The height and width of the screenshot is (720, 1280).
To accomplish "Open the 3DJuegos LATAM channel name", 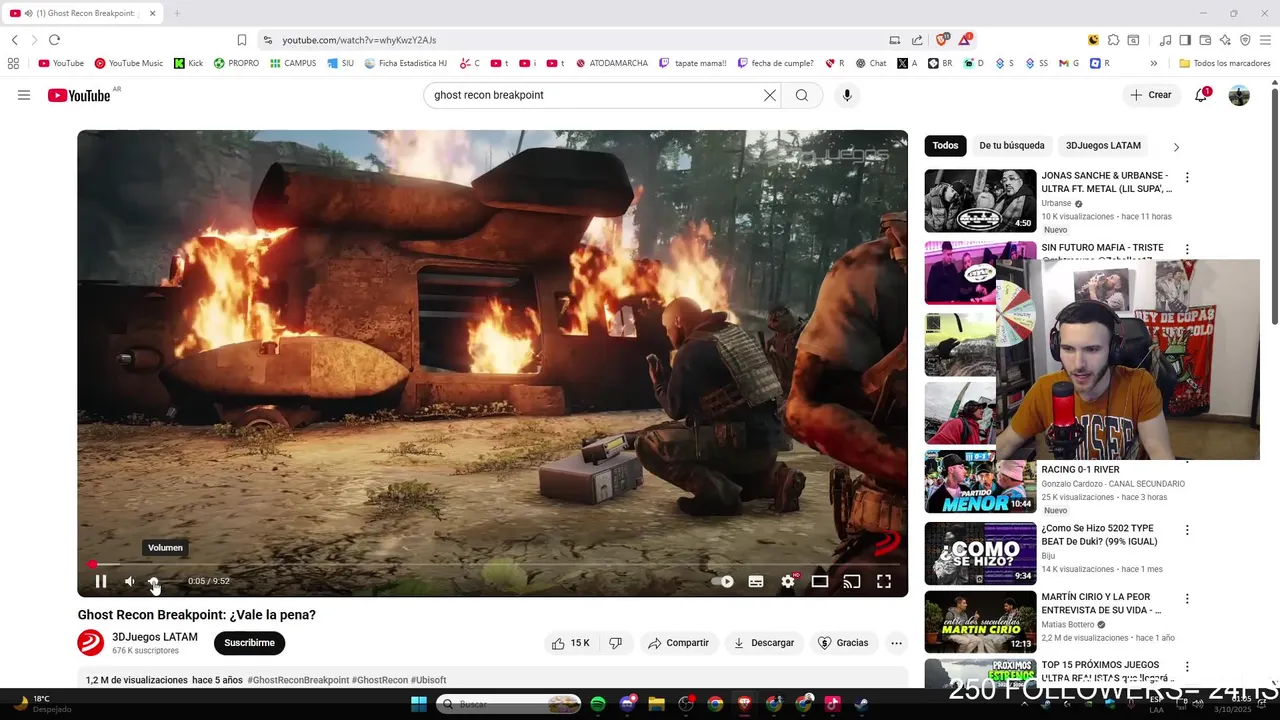I will click(x=155, y=637).
